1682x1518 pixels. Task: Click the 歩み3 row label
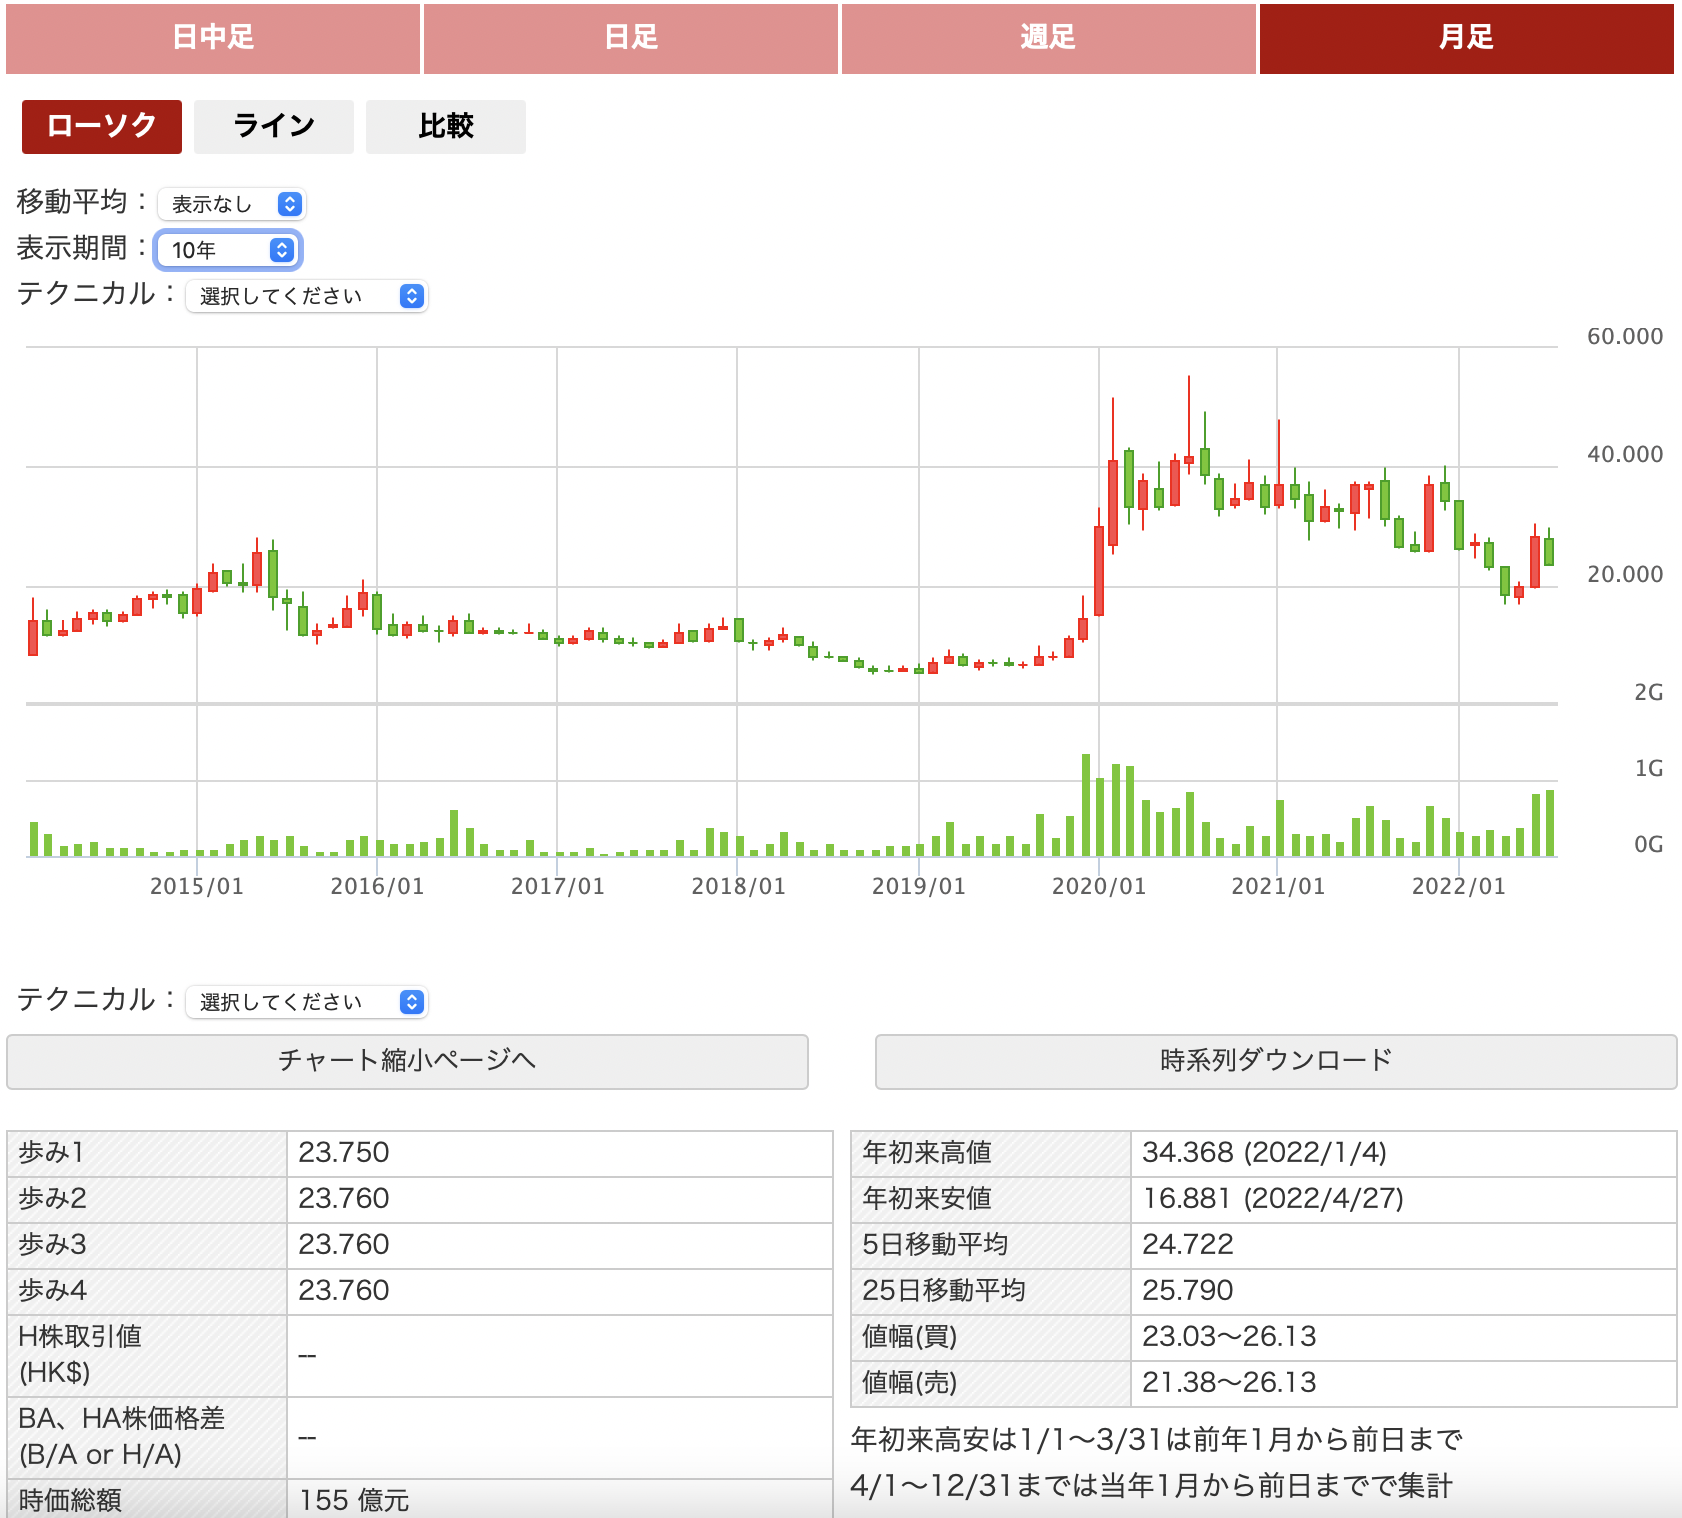(x=53, y=1245)
